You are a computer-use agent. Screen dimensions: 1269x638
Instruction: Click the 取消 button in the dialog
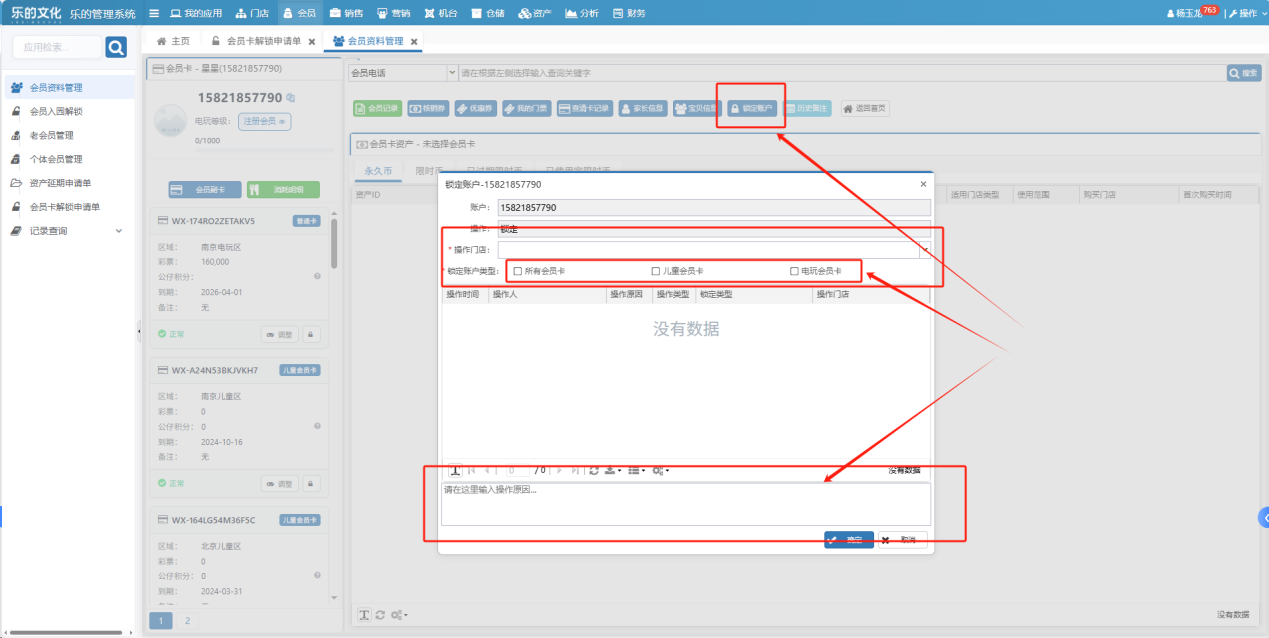click(901, 540)
